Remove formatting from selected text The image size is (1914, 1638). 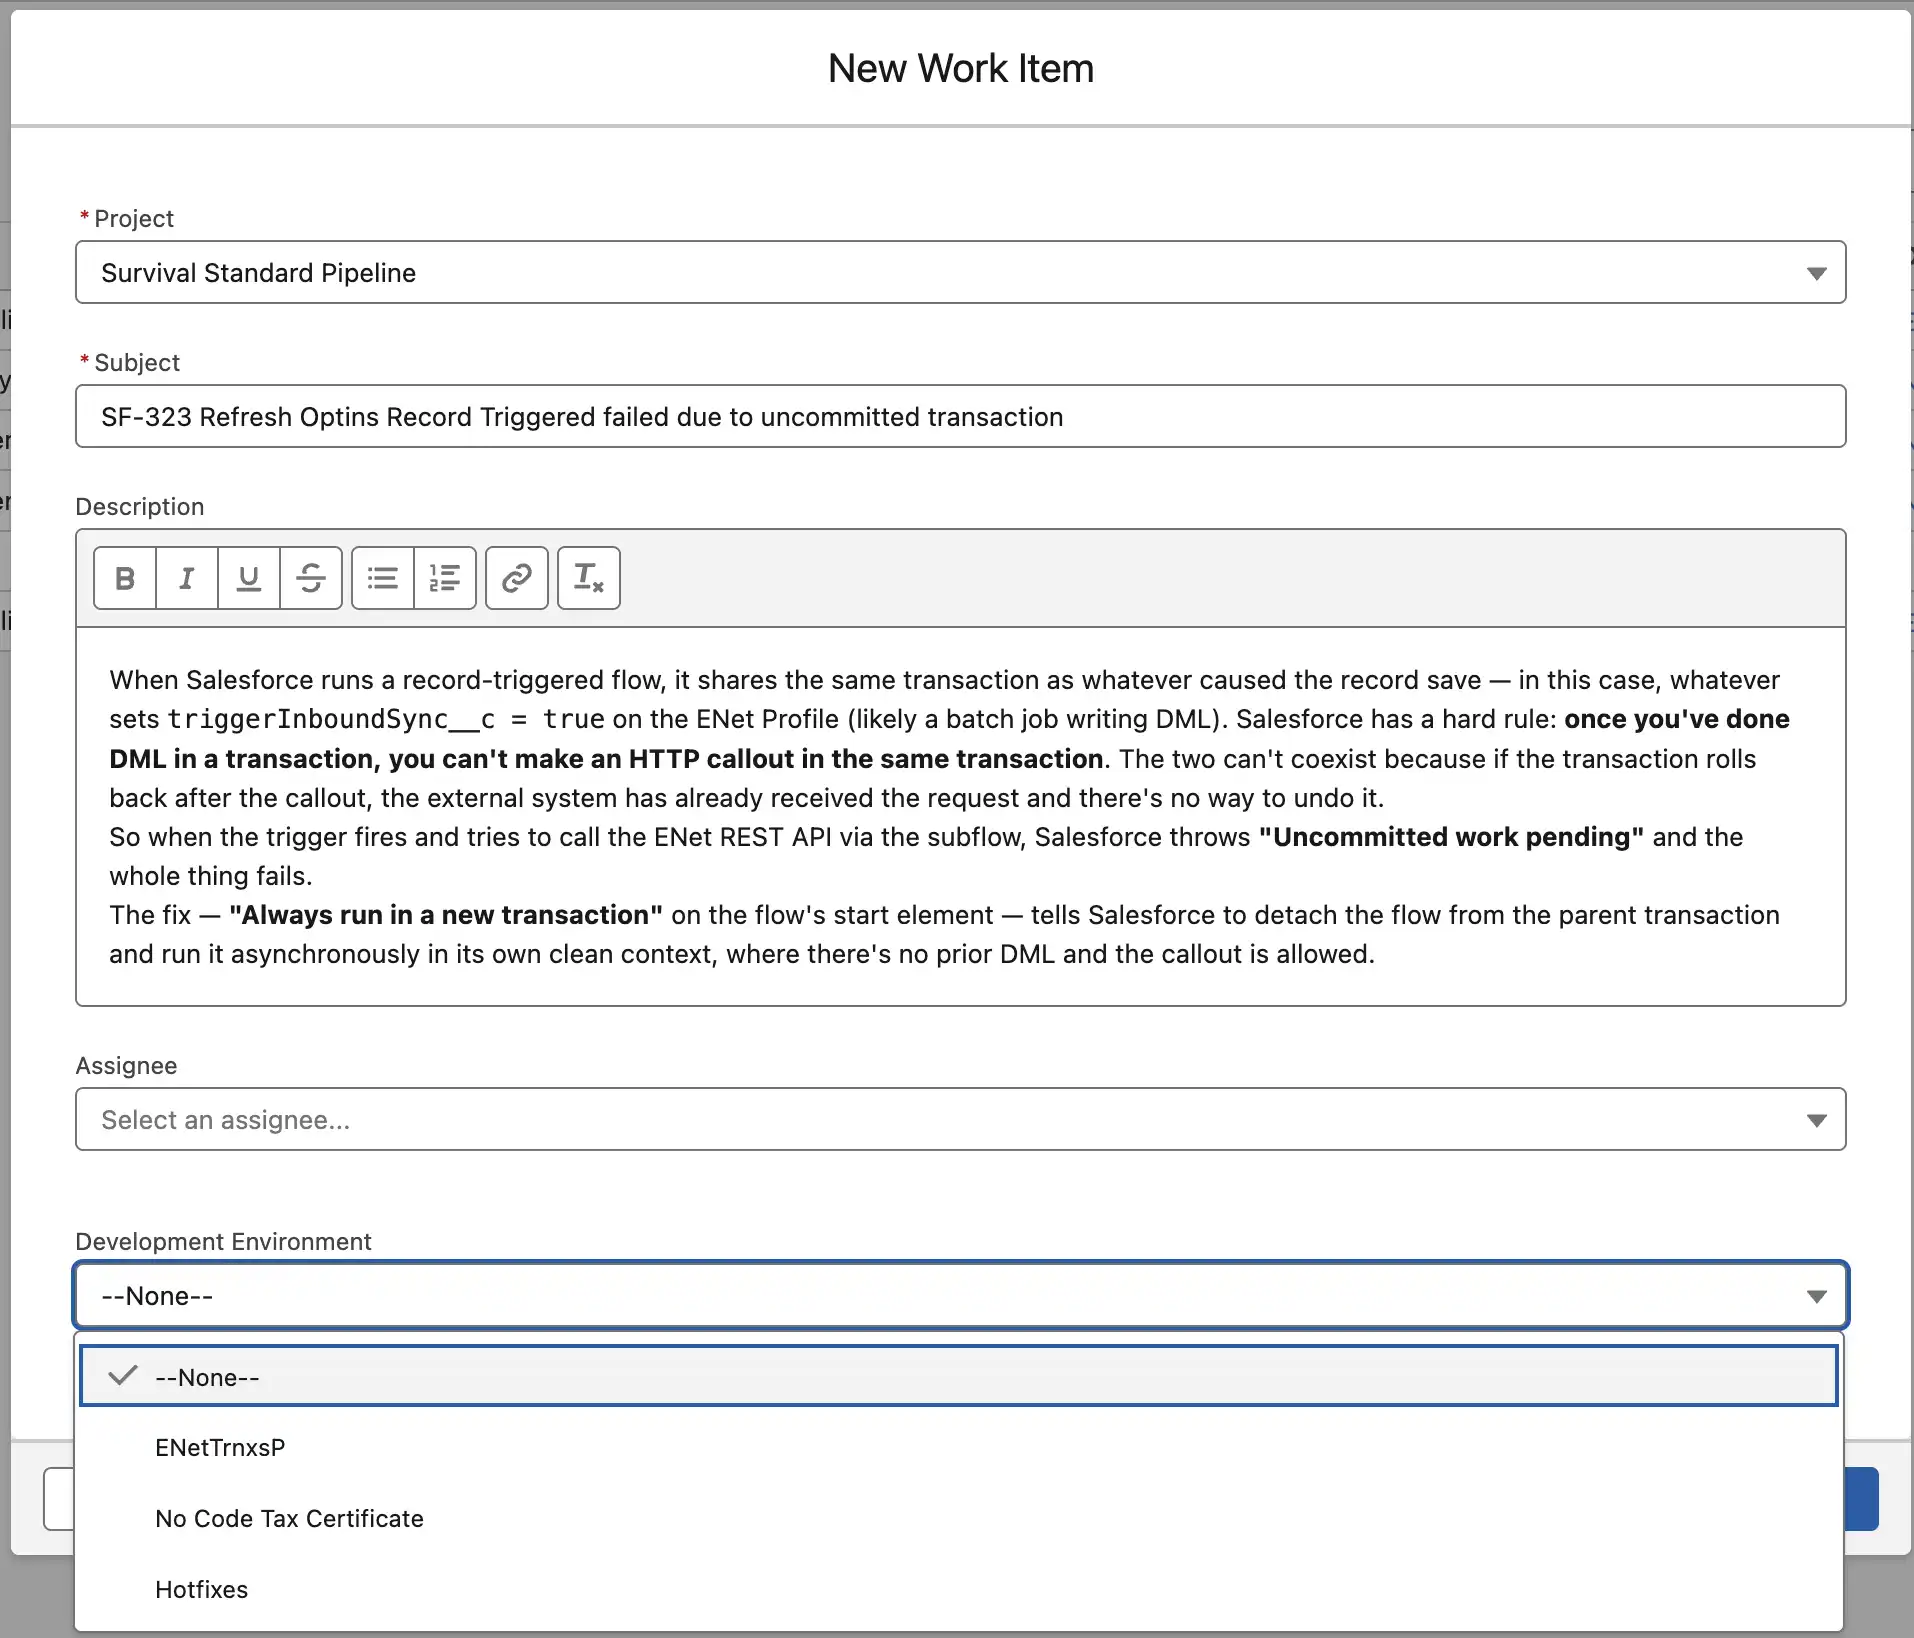[589, 578]
